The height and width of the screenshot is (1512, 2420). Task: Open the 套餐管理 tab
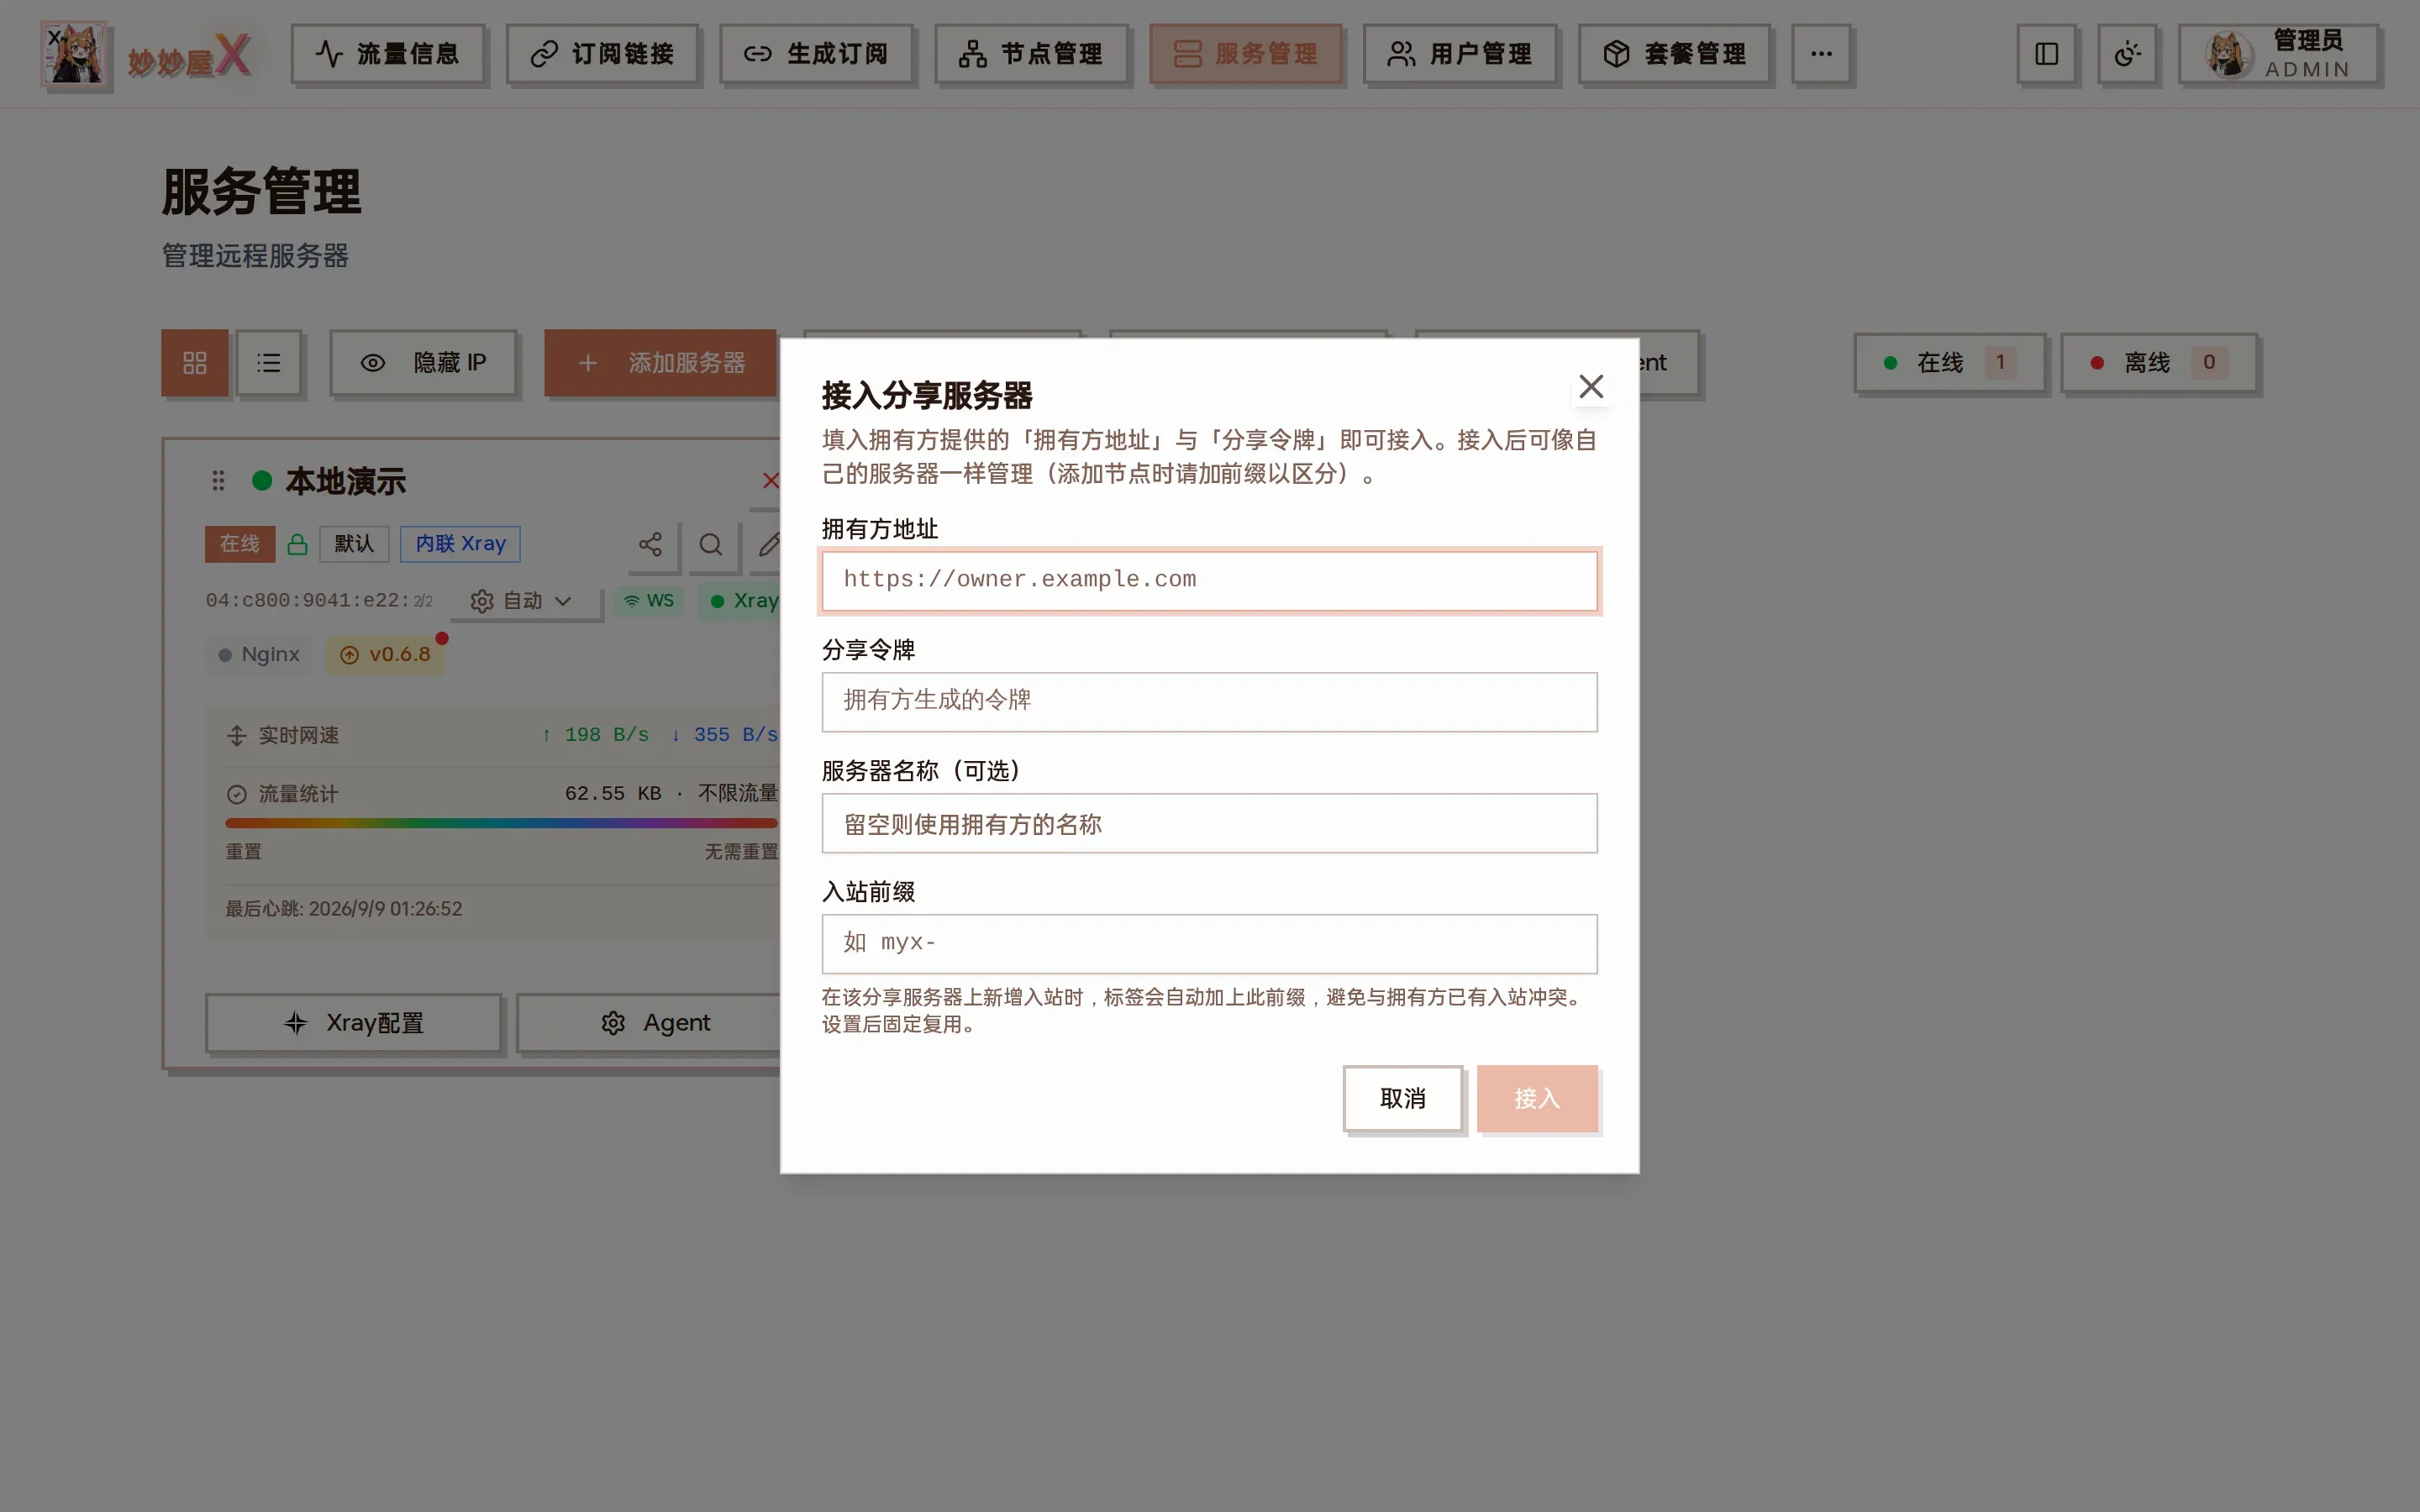point(1674,54)
